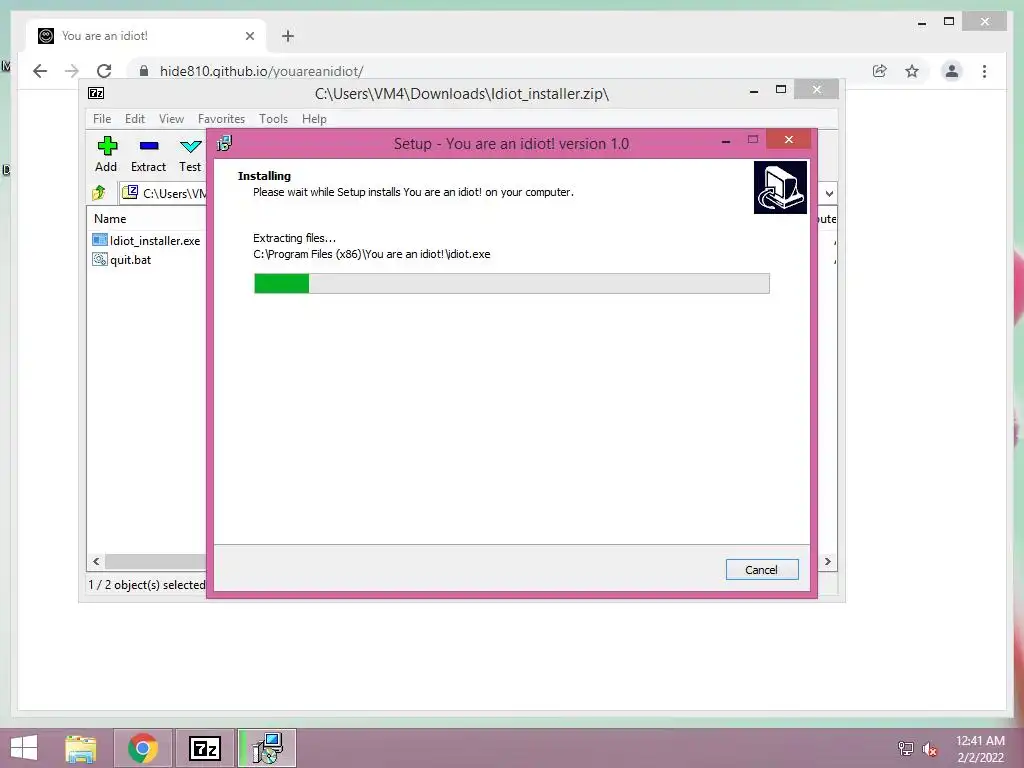Click the Test toolbar icon in 7-Zip
Viewport: 1024px width, 768px height.
point(191,146)
